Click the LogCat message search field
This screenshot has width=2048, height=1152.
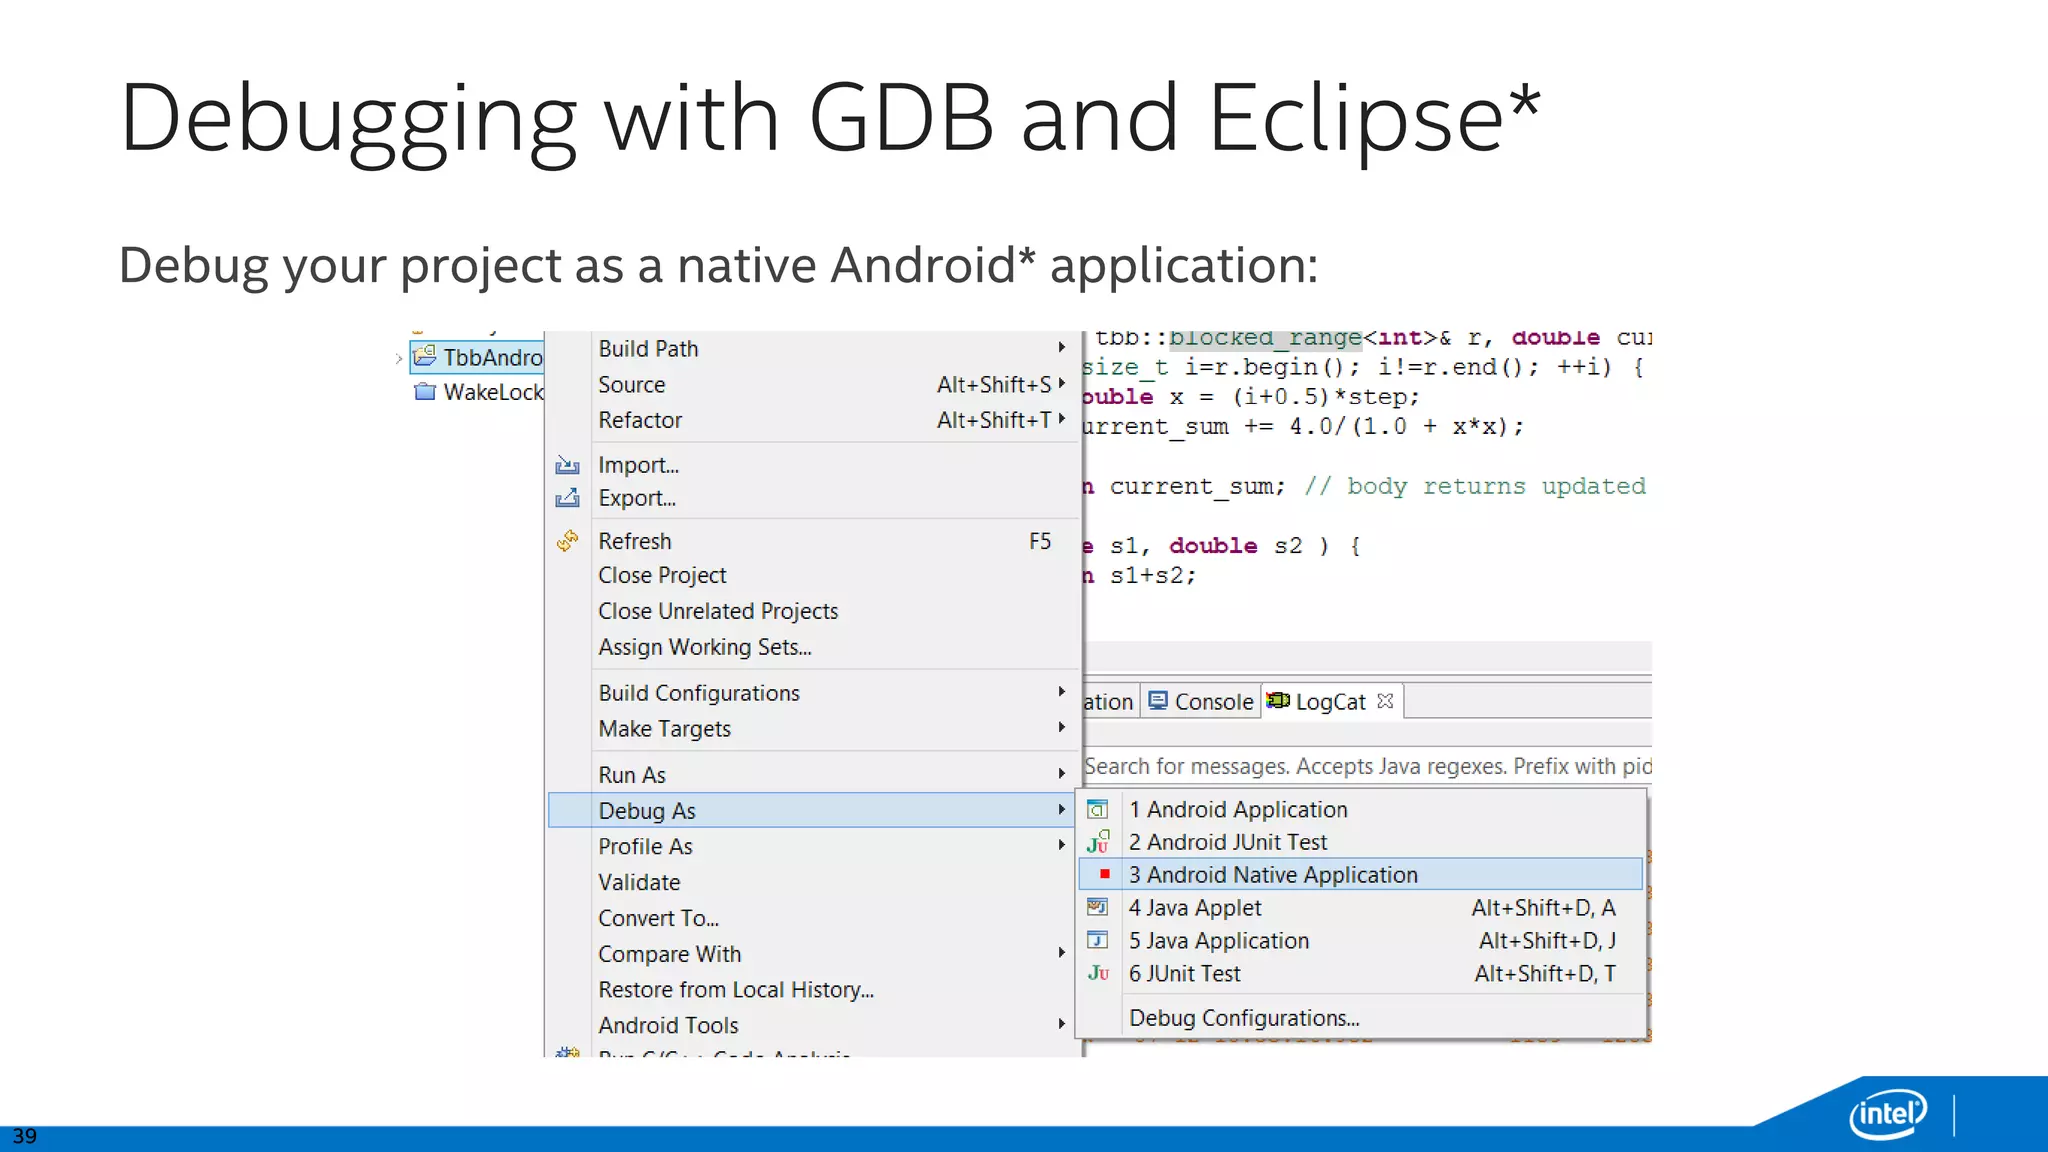click(x=1367, y=766)
